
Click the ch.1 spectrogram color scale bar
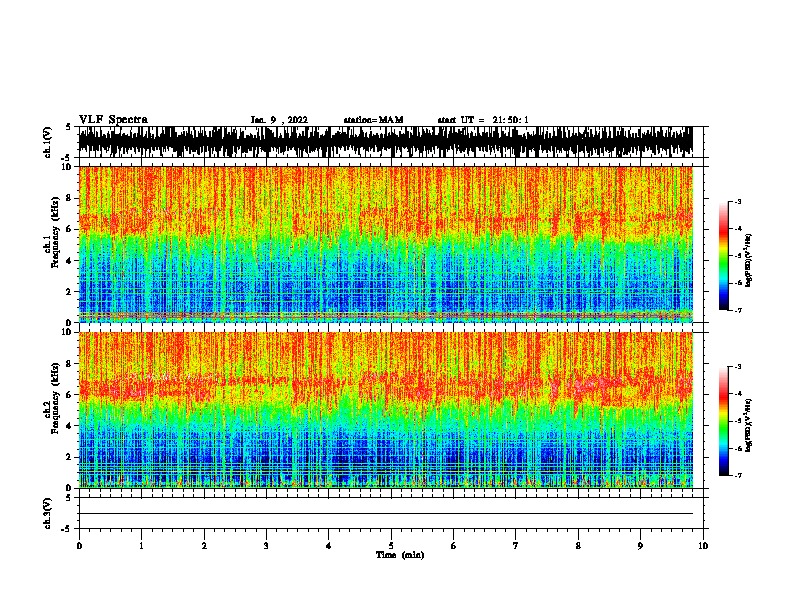[x=724, y=256]
